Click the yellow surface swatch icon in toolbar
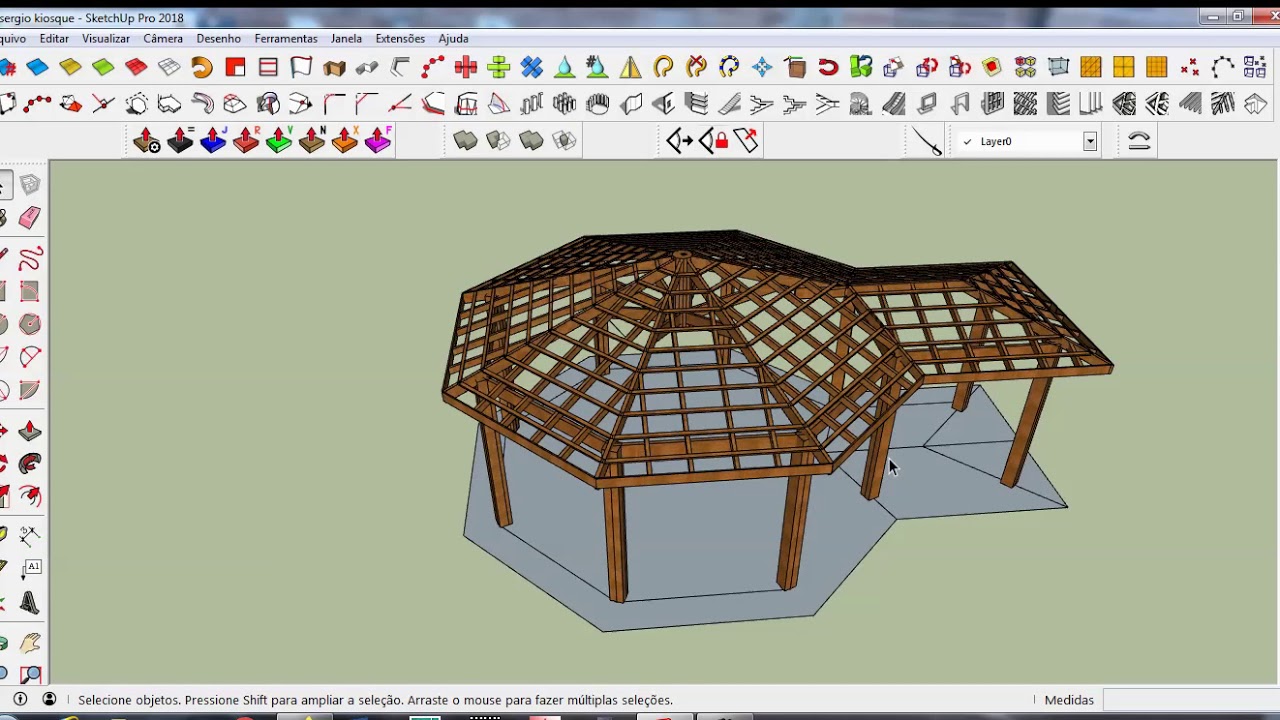The width and height of the screenshot is (1280, 720). [70, 67]
